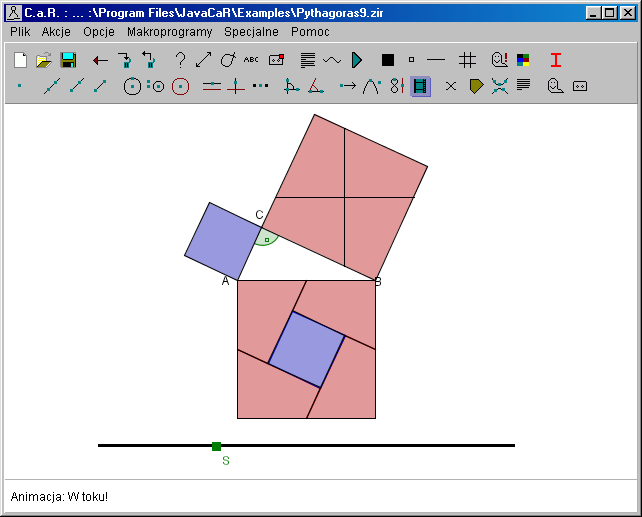Click the teal play triangle icon
The width and height of the screenshot is (642, 517).
pyautogui.click(x=357, y=60)
